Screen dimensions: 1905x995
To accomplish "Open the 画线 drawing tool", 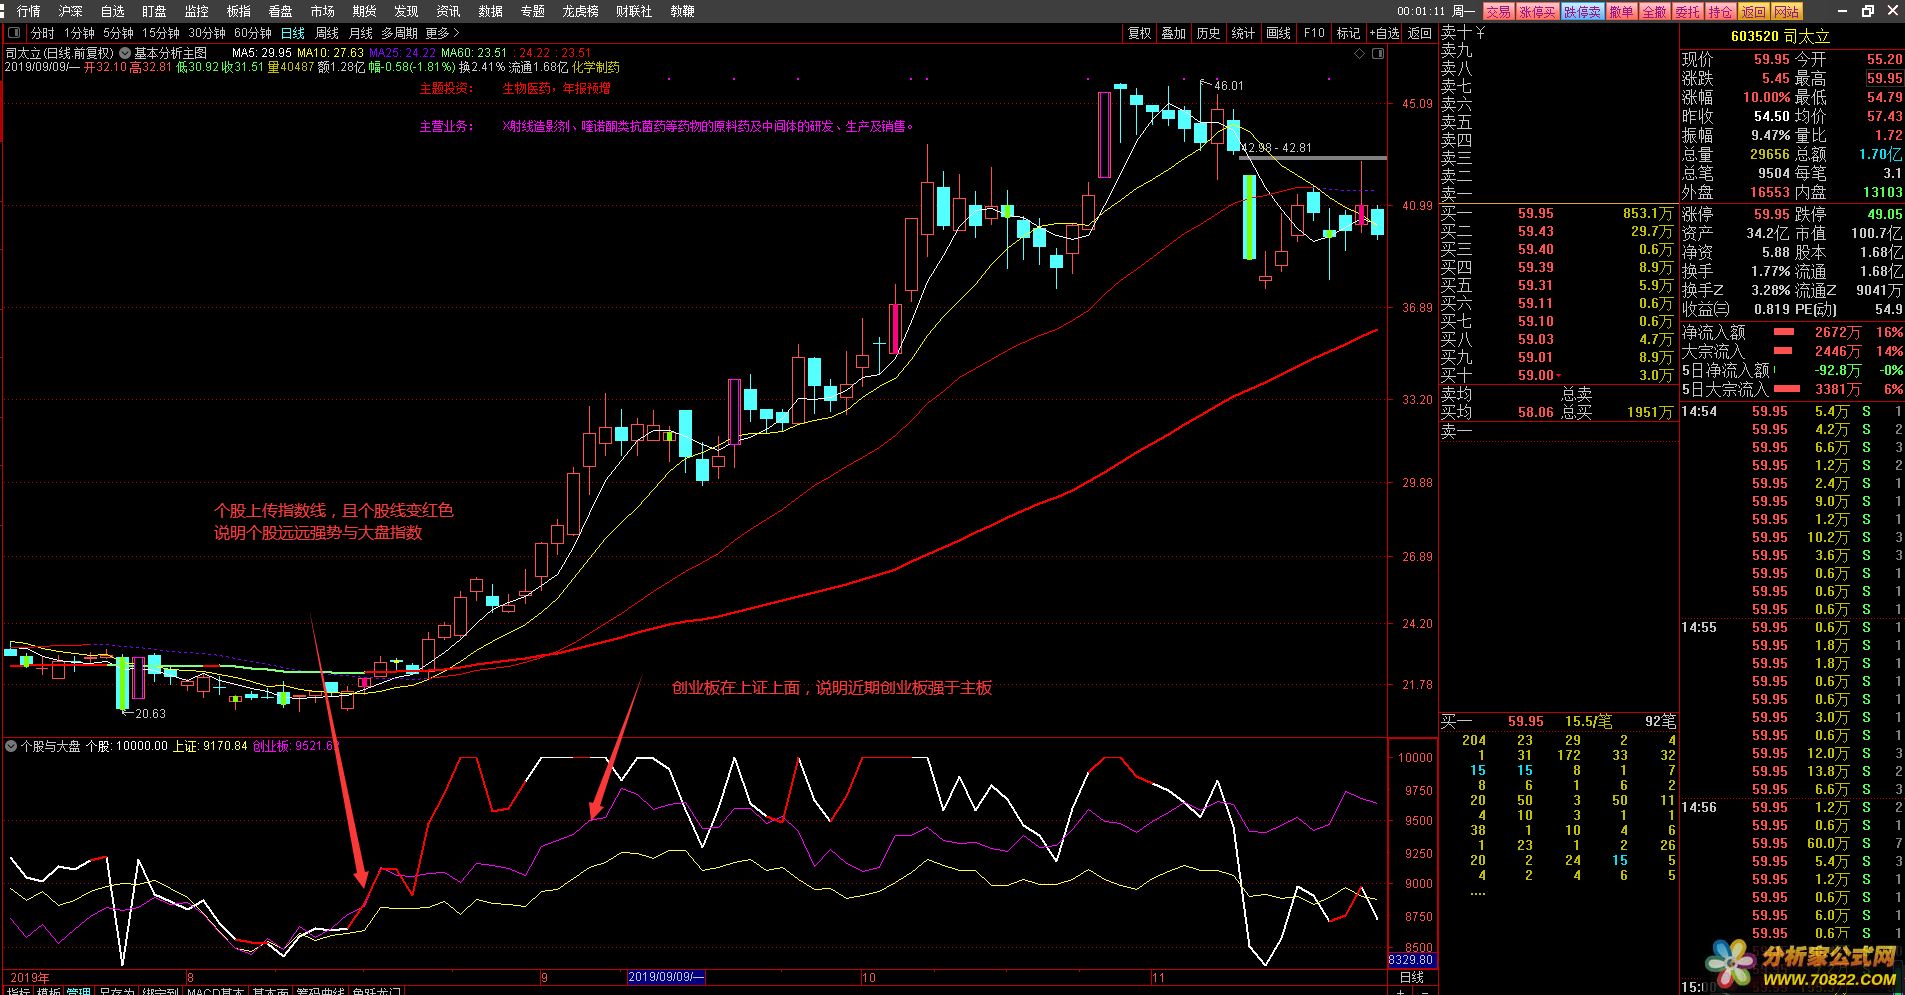I will 1278,33.
